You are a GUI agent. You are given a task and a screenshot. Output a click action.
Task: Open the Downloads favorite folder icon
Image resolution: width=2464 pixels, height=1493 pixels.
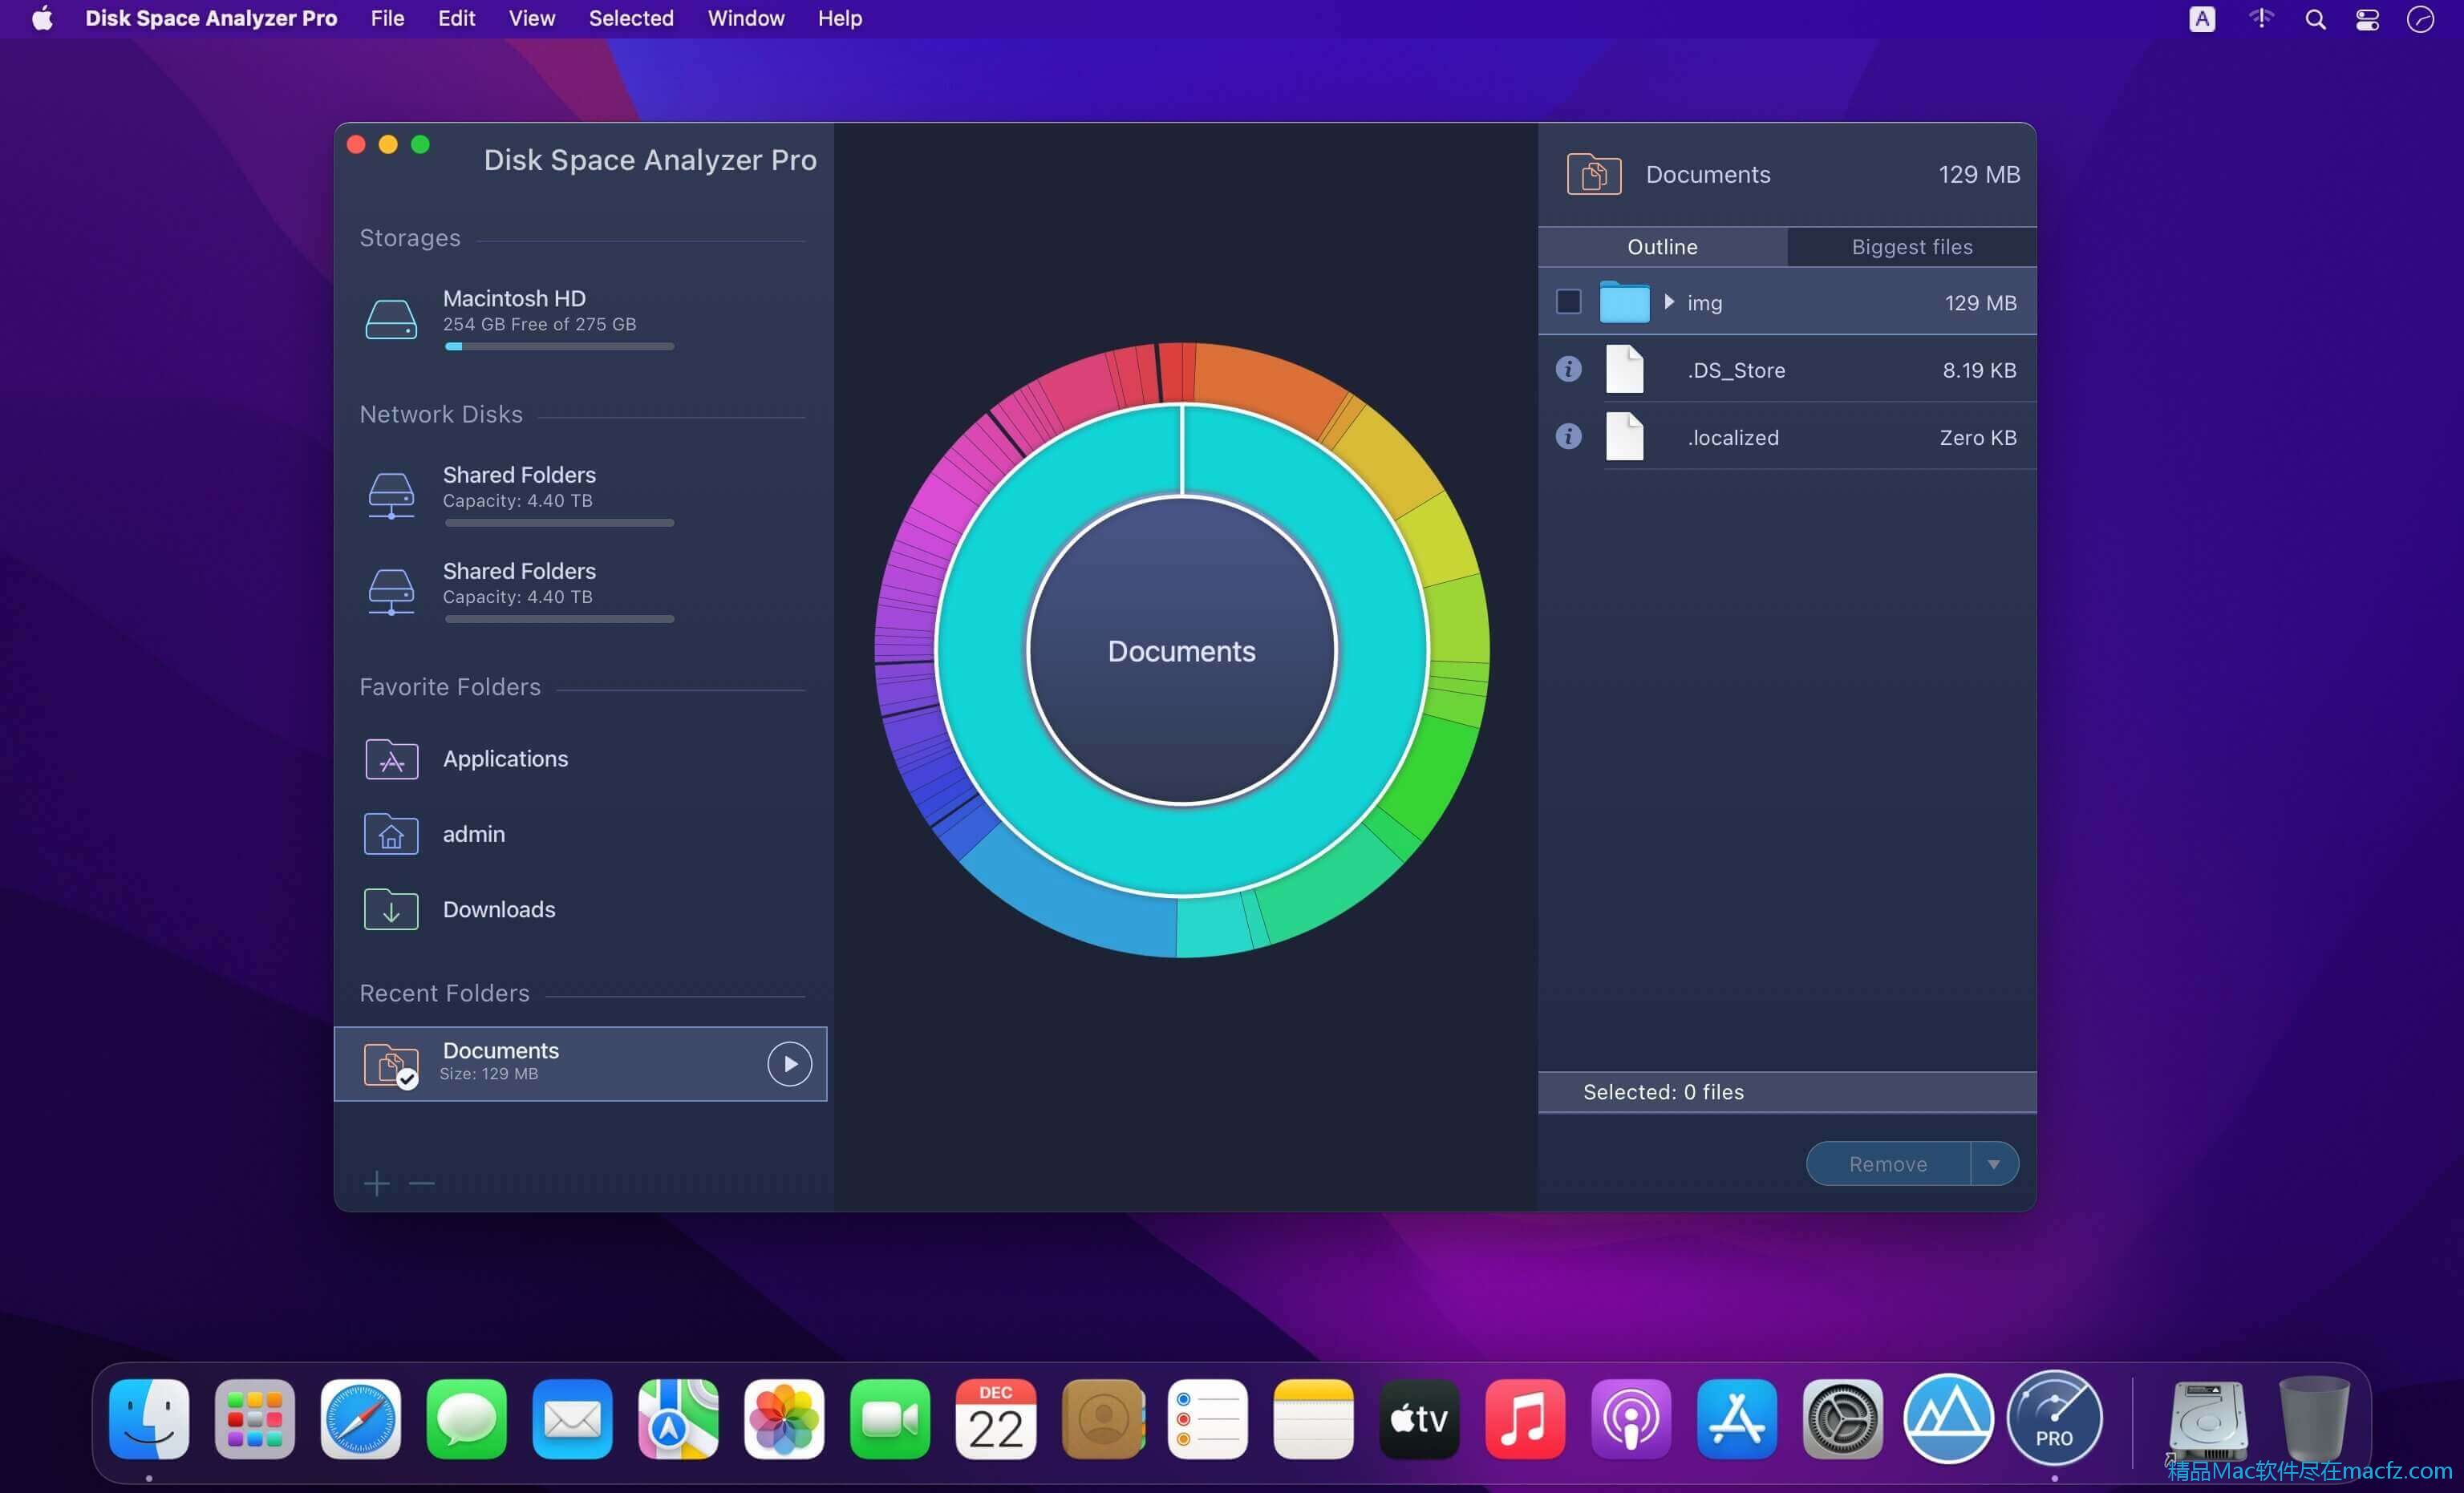[391, 909]
